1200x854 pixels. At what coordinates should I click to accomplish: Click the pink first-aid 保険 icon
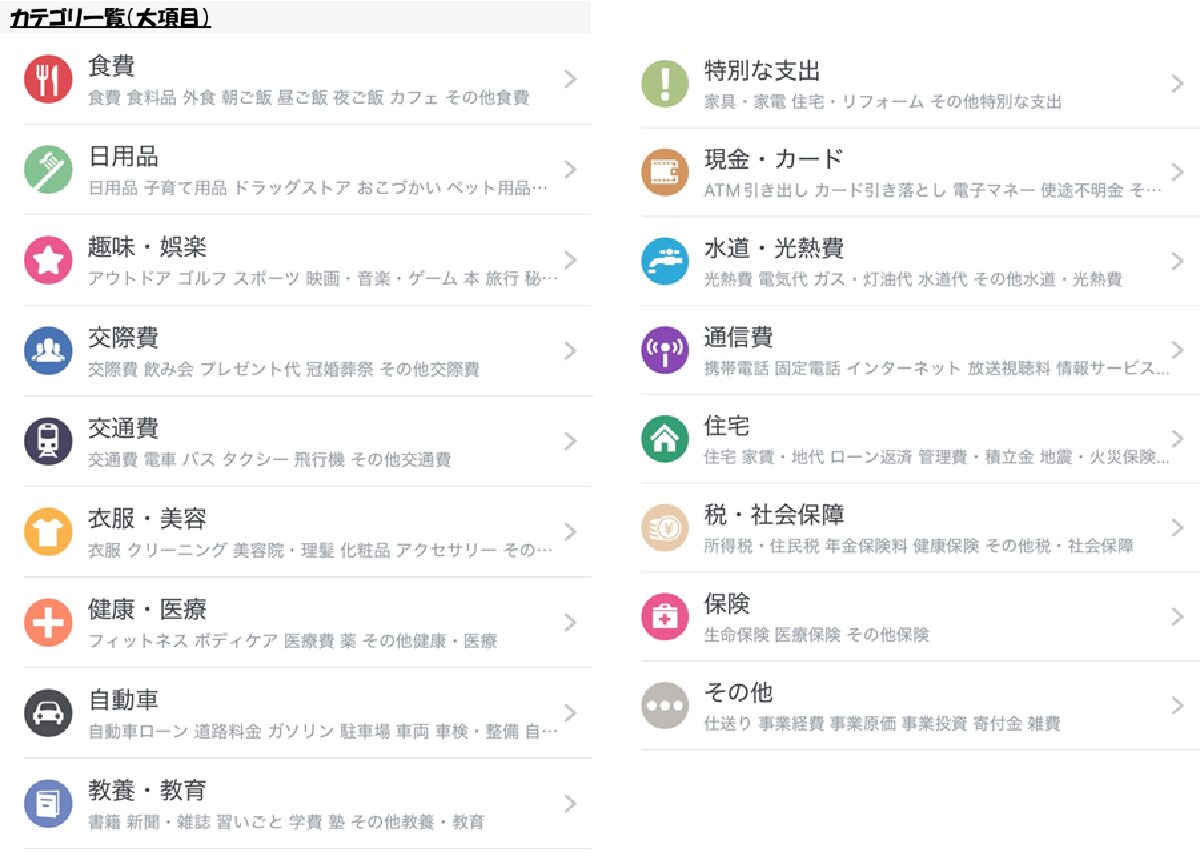pyautogui.click(x=665, y=617)
